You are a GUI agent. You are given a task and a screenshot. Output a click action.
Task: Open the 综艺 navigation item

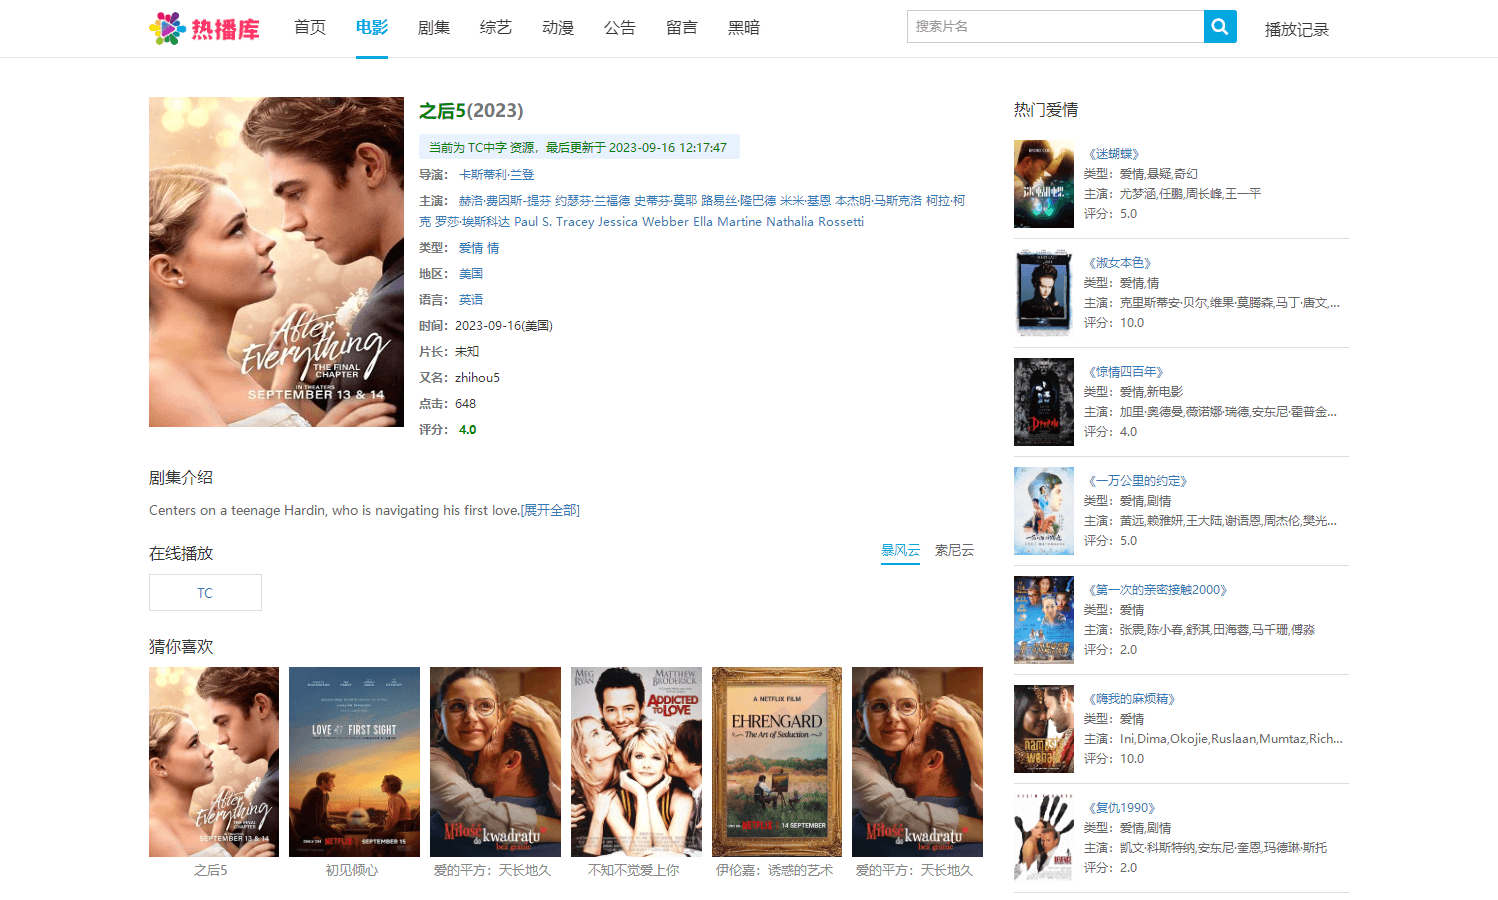(496, 28)
